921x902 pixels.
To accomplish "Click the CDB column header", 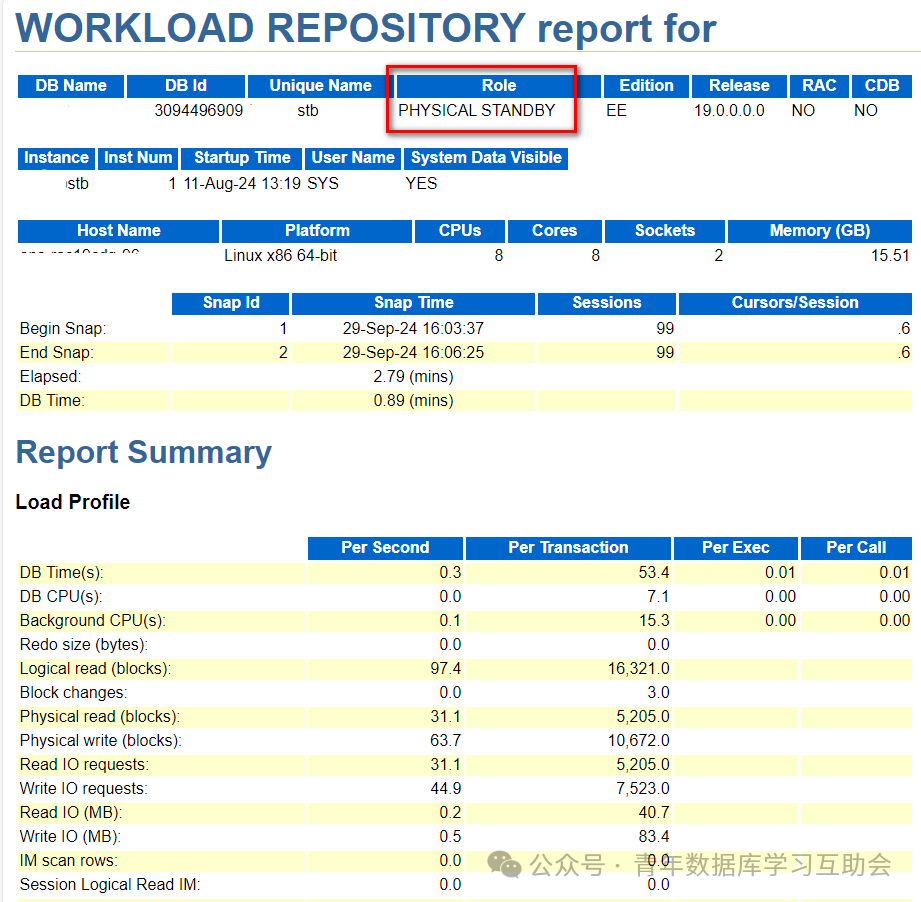I will (x=882, y=86).
